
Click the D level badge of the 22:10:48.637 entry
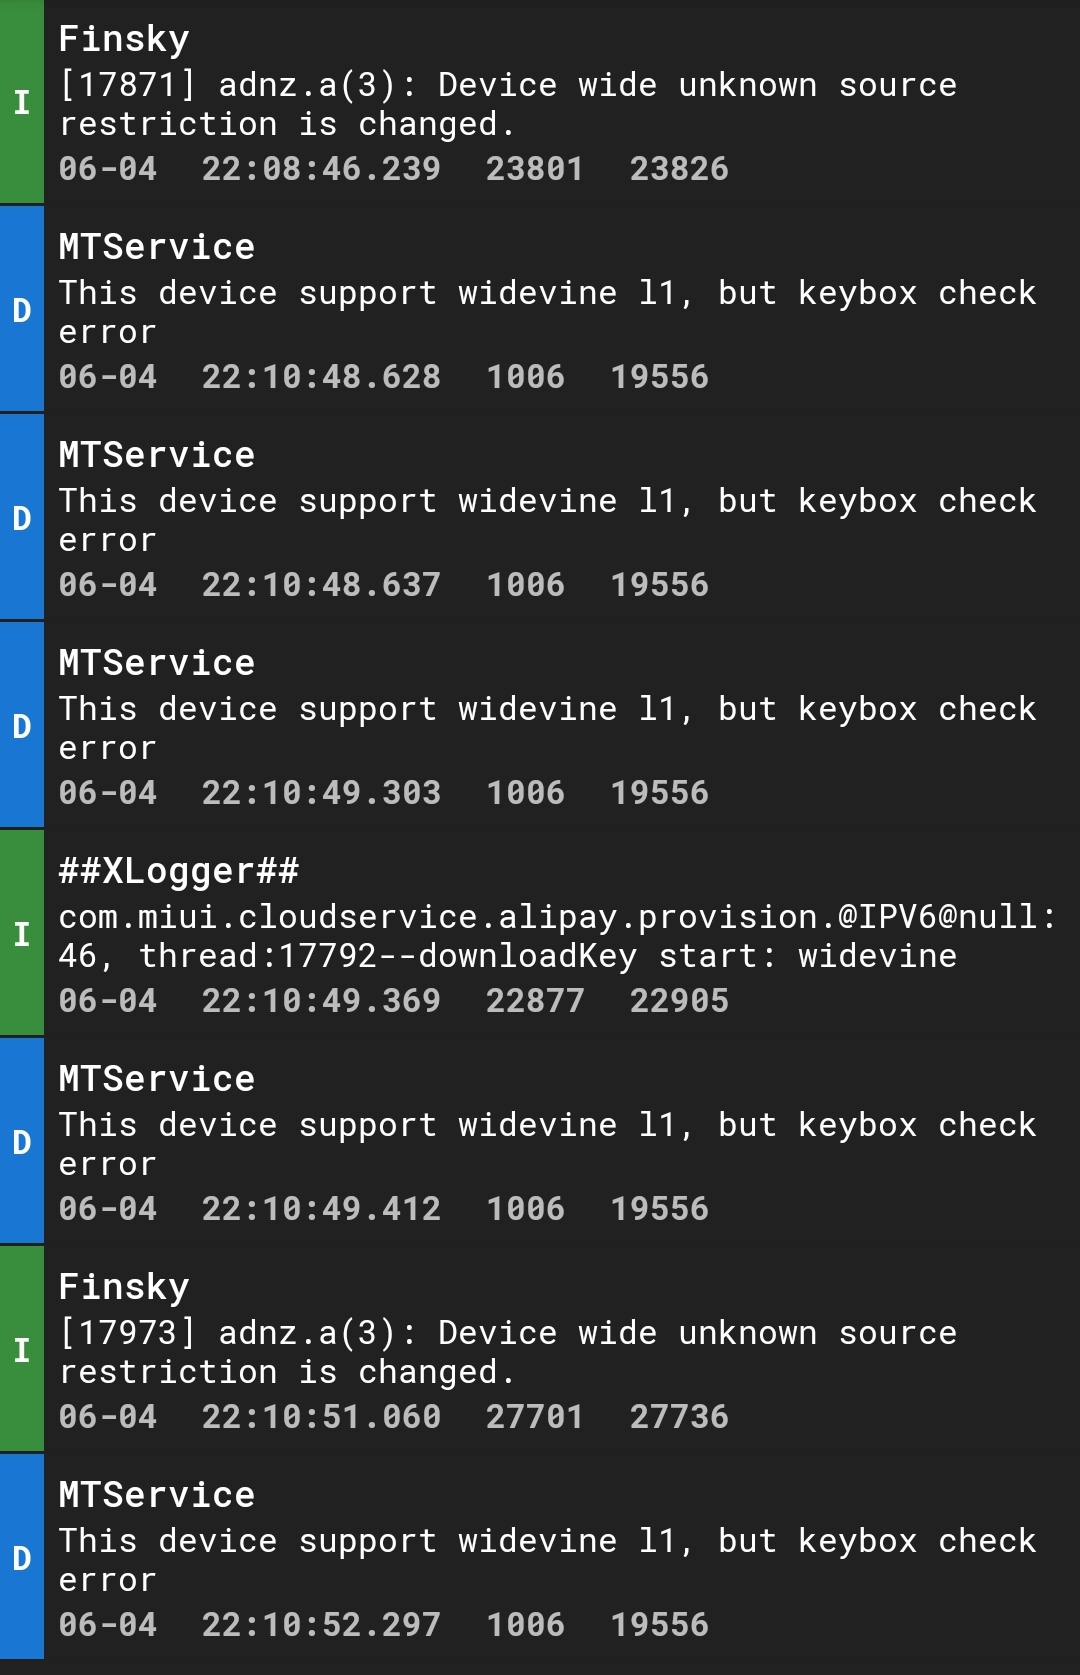click(x=22, y=517)
